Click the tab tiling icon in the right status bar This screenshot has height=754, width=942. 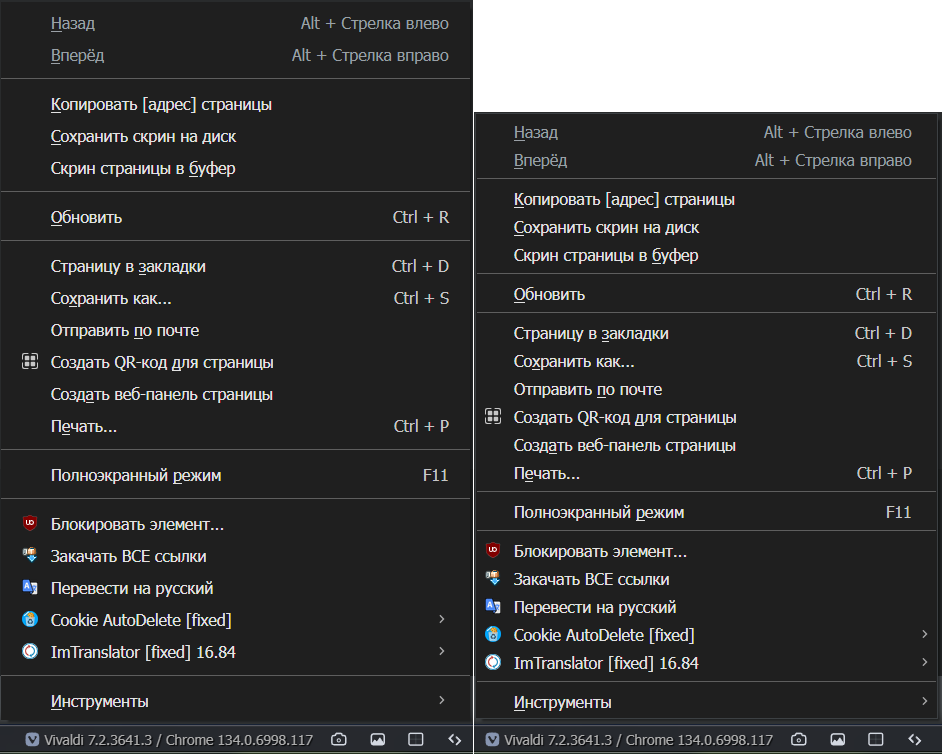click(876, 740)
